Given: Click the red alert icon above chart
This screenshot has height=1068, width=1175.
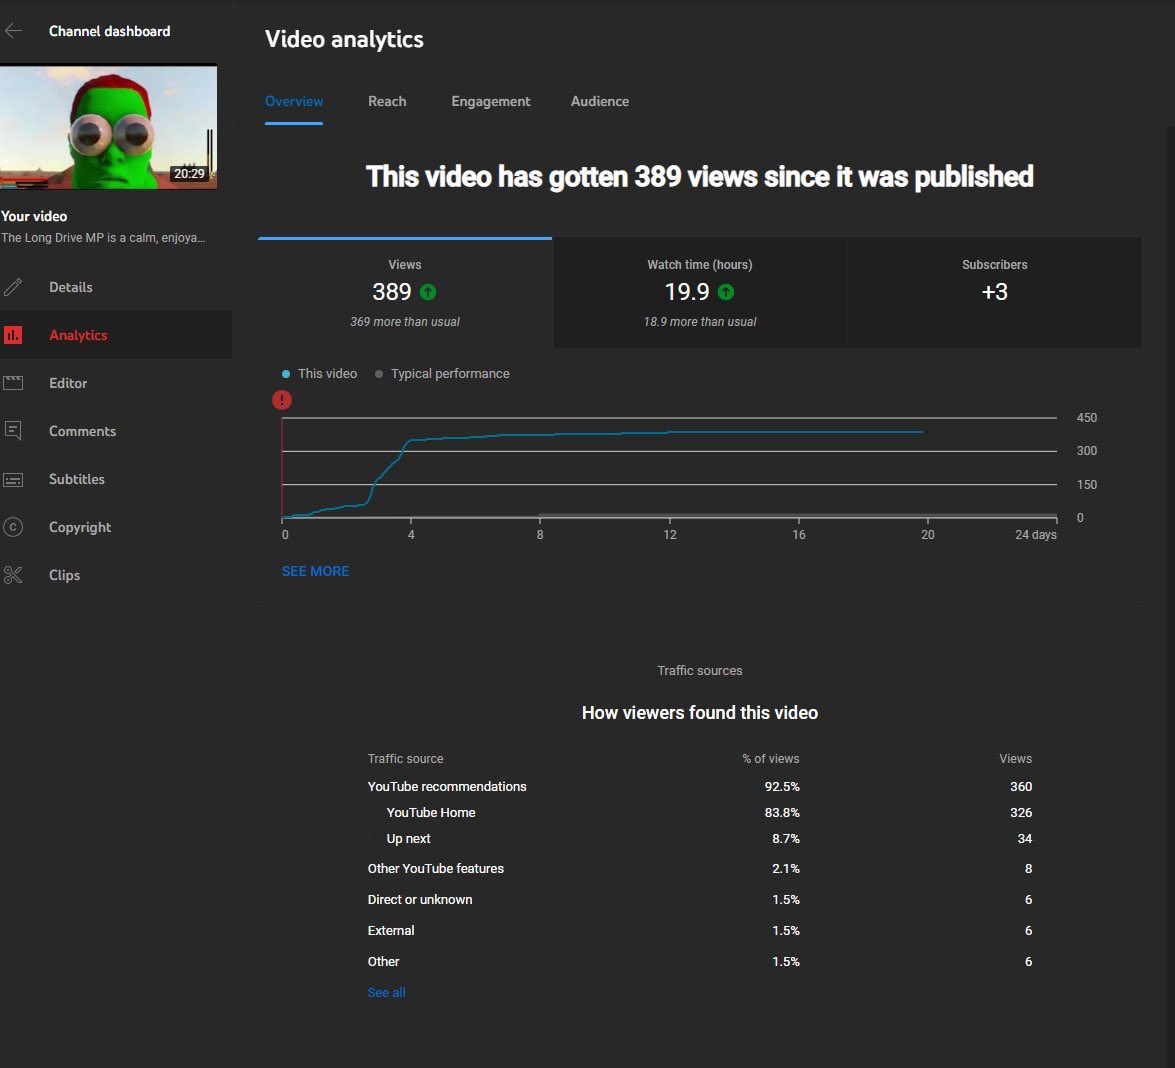Looking at the screenshot, I should 282,399.
